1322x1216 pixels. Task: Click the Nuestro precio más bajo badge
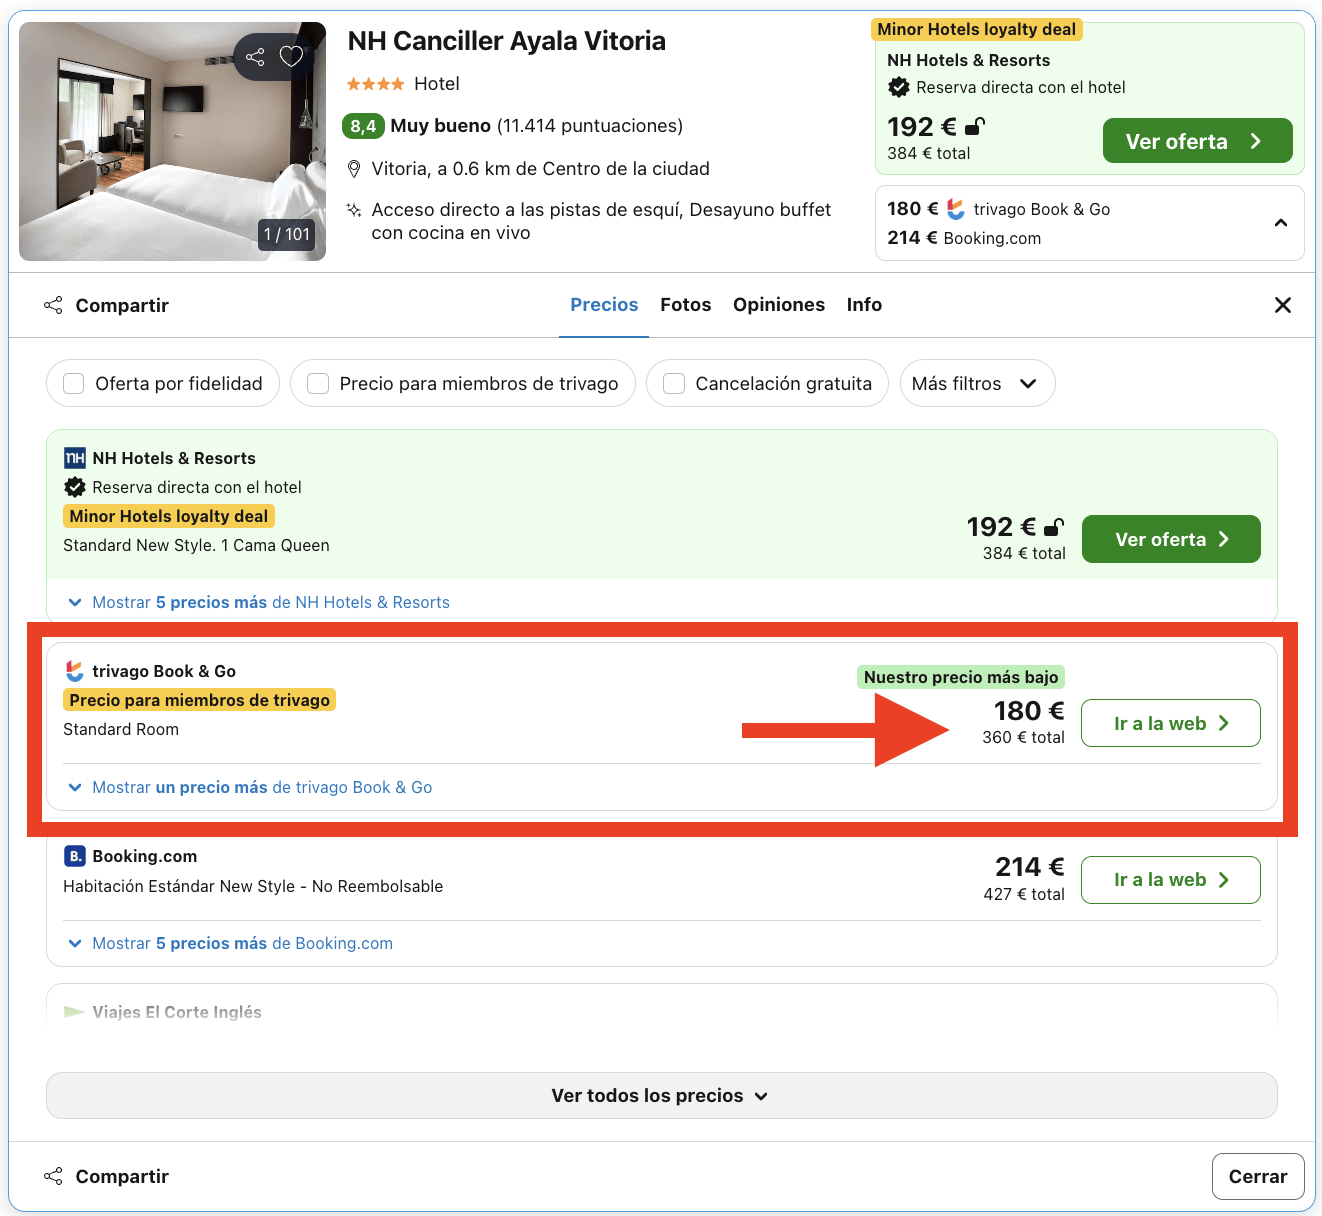[961, 677]
